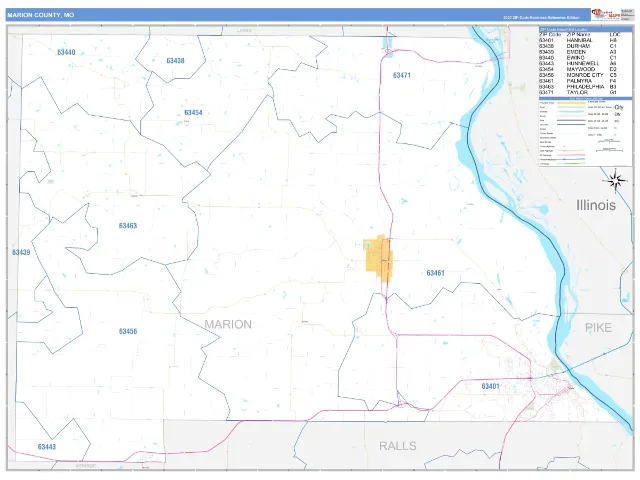The width and height of the screenshot is (640, 480).
Task: Select the 63456 ZIP label on the map
Action: tap(128, 331)
